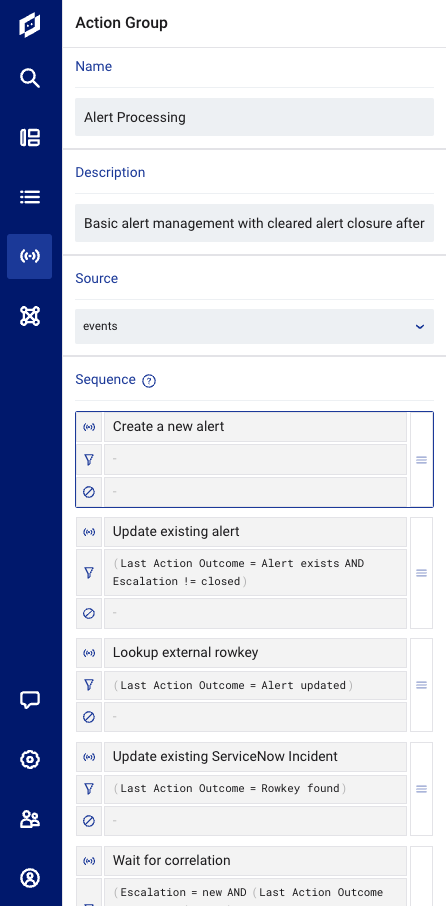Click the Sequence help question mark icon
The width and height of the screenshot is (446, 906).
pos(149,381)
